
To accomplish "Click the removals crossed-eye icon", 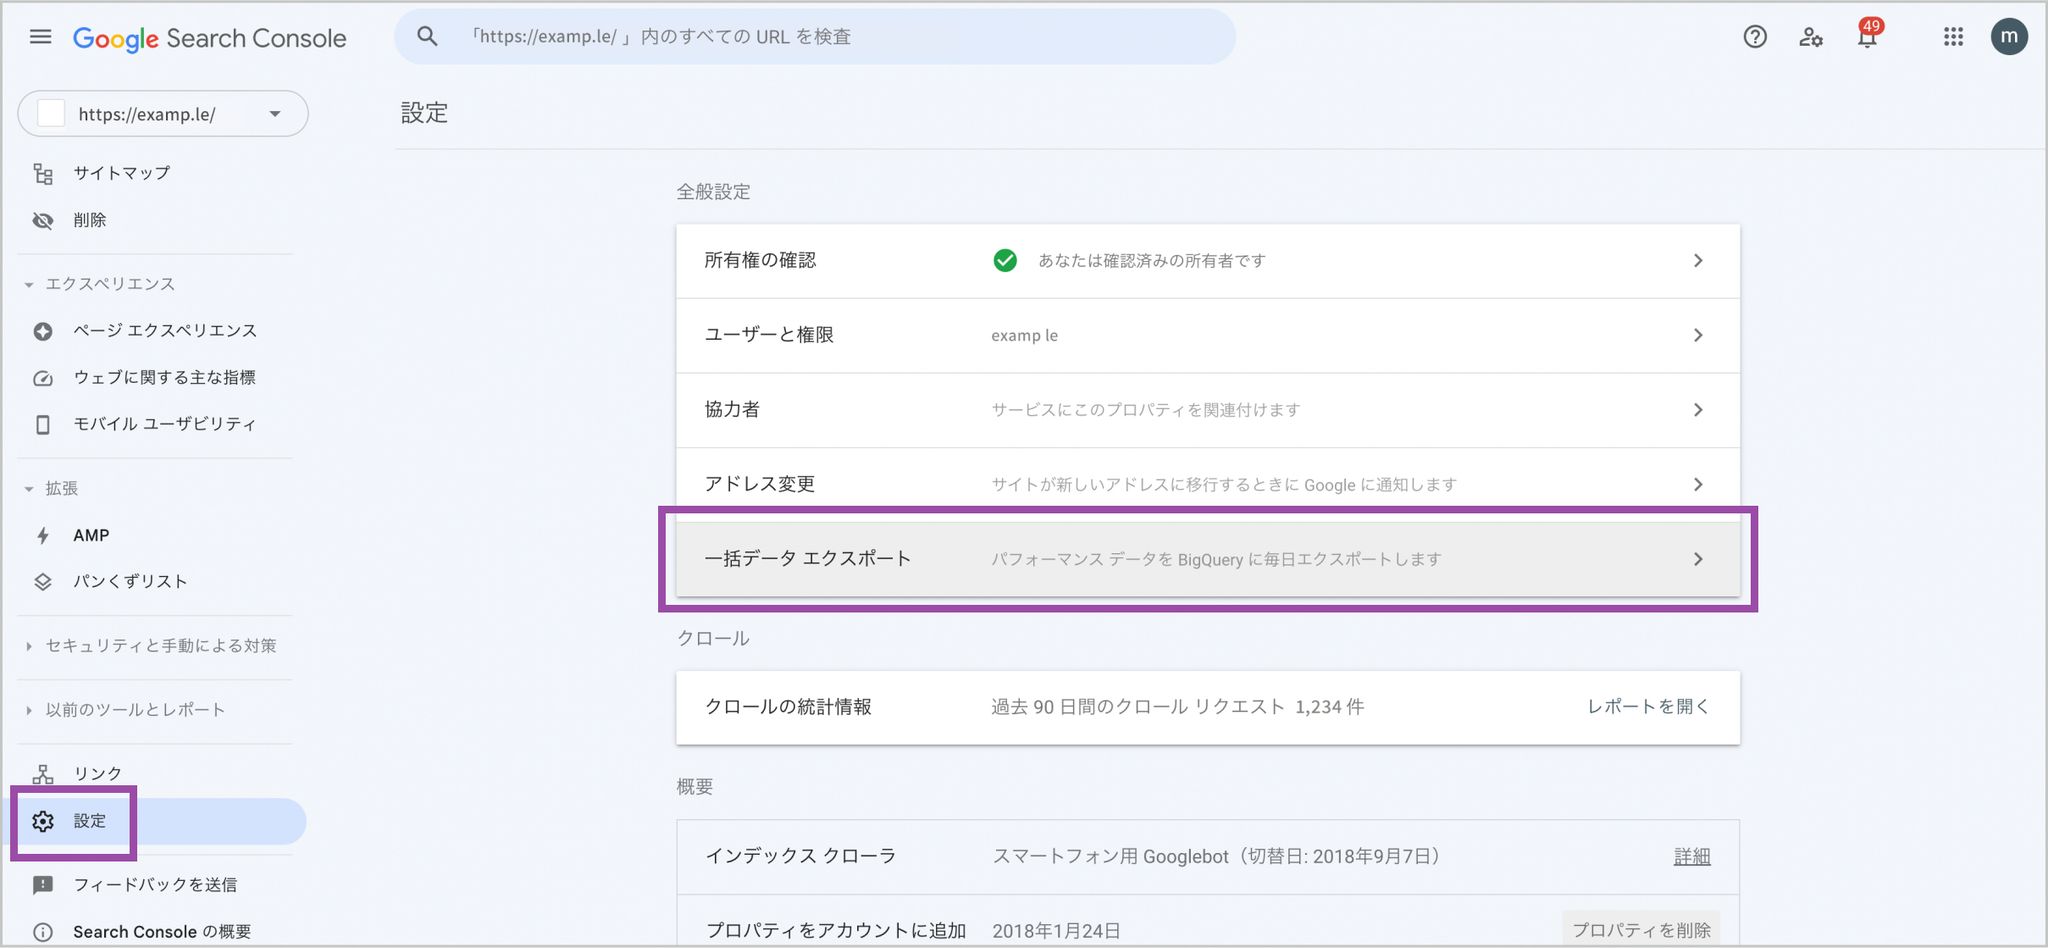I will click(43, 220).
